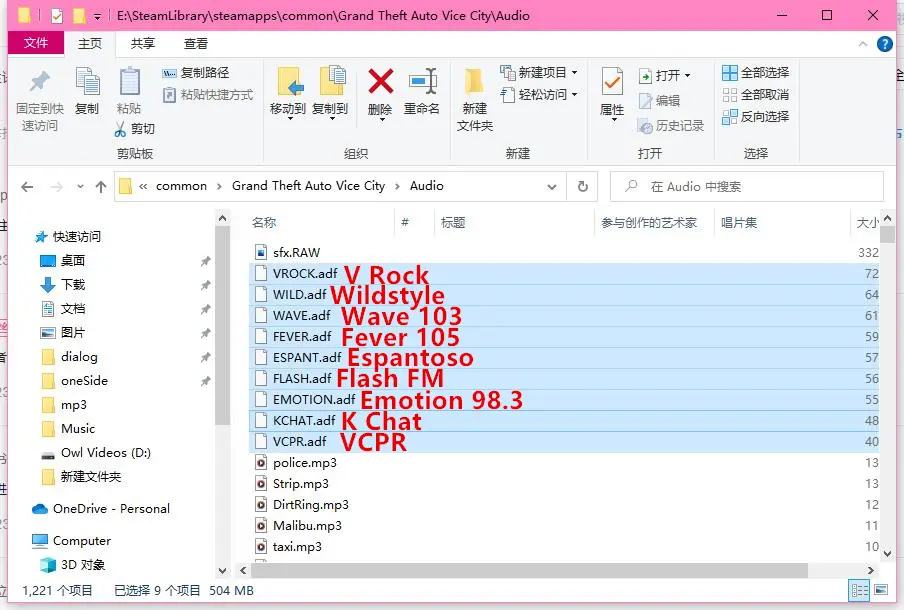Sort by the Contributing artists column header
This screenshot has width=904, height=610.
(x=649, y=223)
